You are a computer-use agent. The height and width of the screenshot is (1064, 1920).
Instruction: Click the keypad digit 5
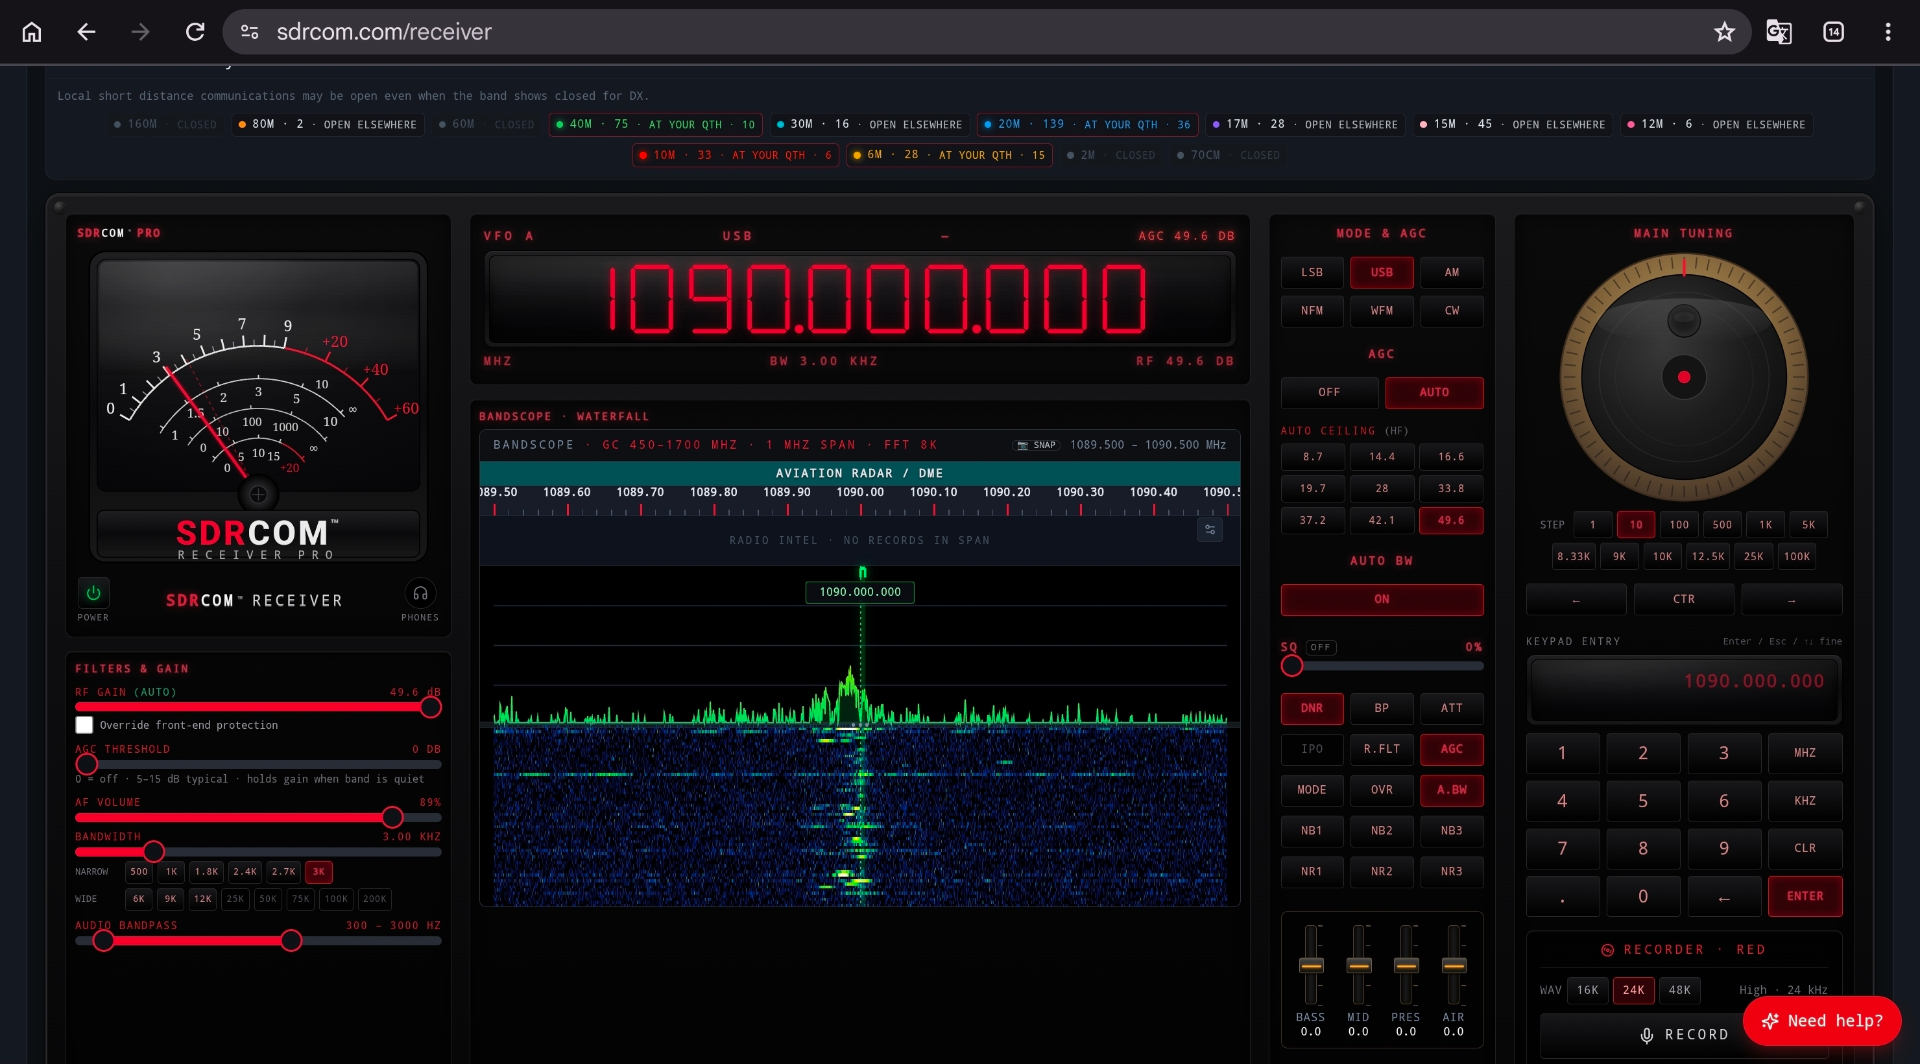click(1643, 801)
